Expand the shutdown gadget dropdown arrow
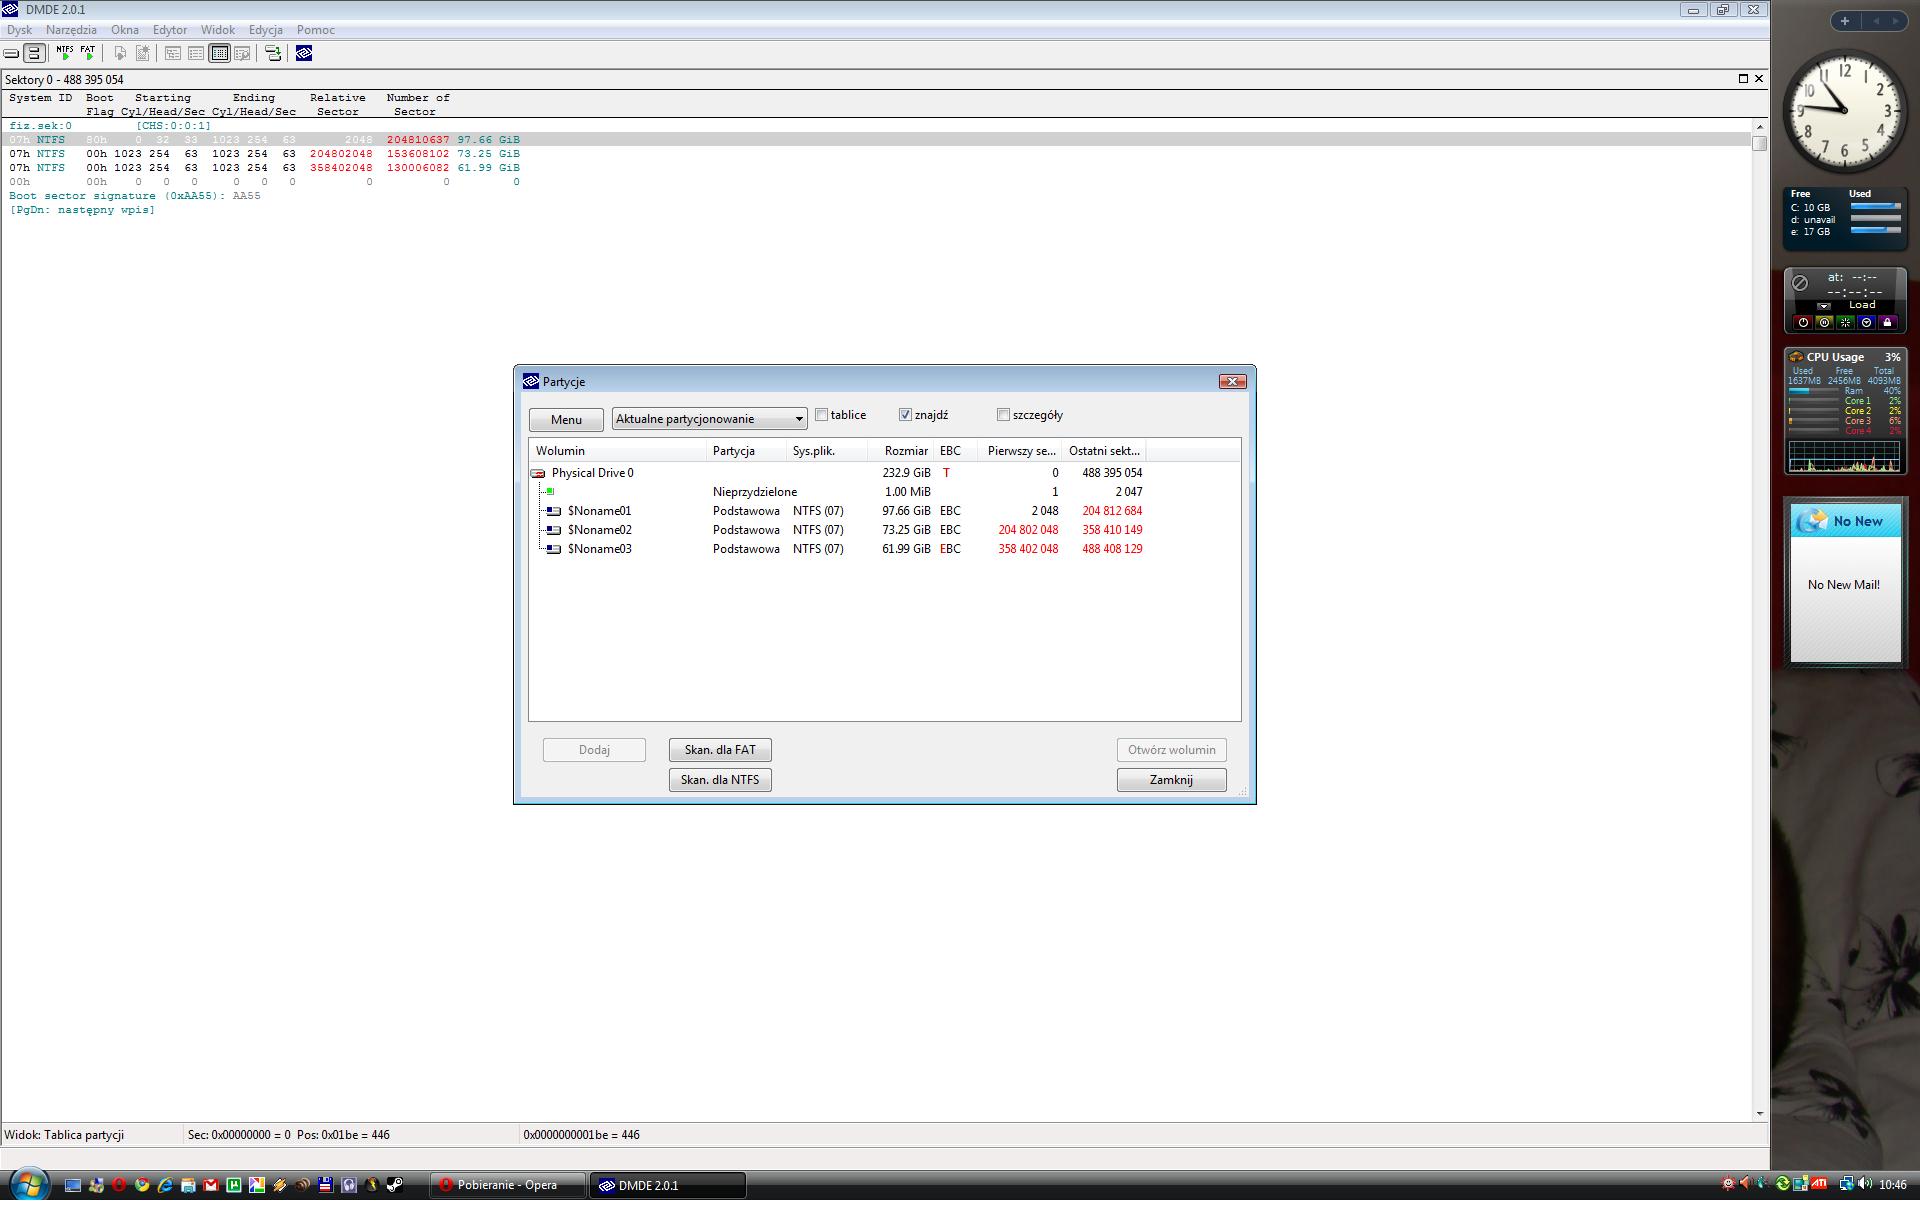This screenshot has height=1224, width=1920. (1824, 306)
